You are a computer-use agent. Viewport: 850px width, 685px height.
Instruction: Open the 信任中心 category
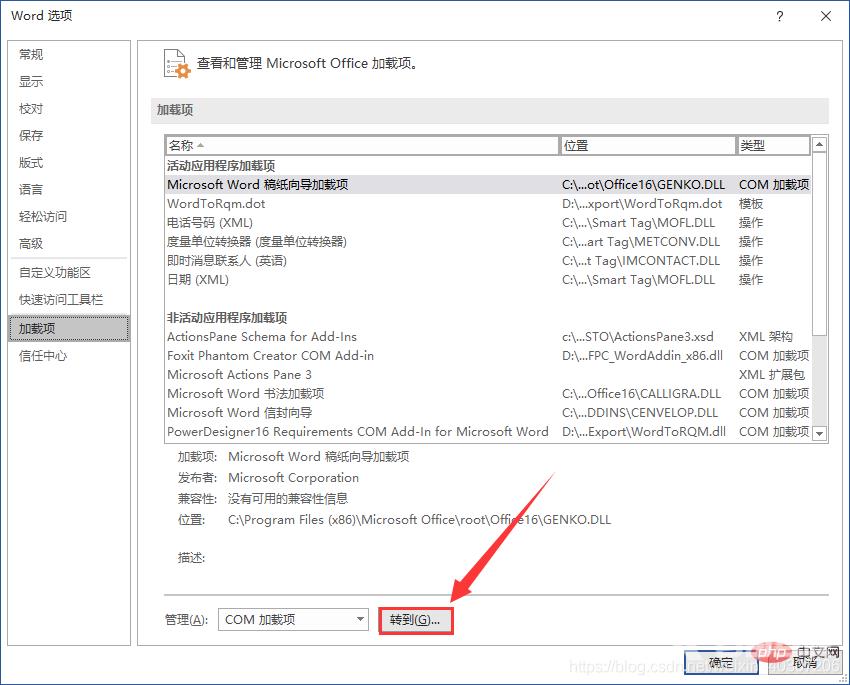tap(43, 356)
